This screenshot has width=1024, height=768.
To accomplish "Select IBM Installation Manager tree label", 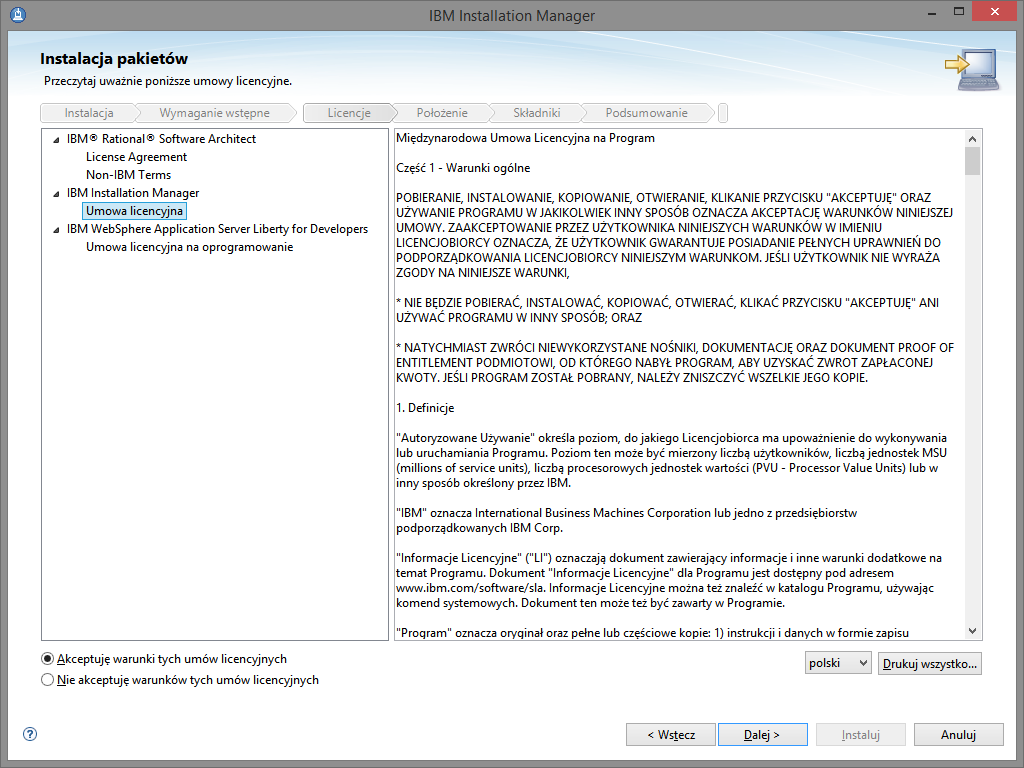I will point(133,193).
